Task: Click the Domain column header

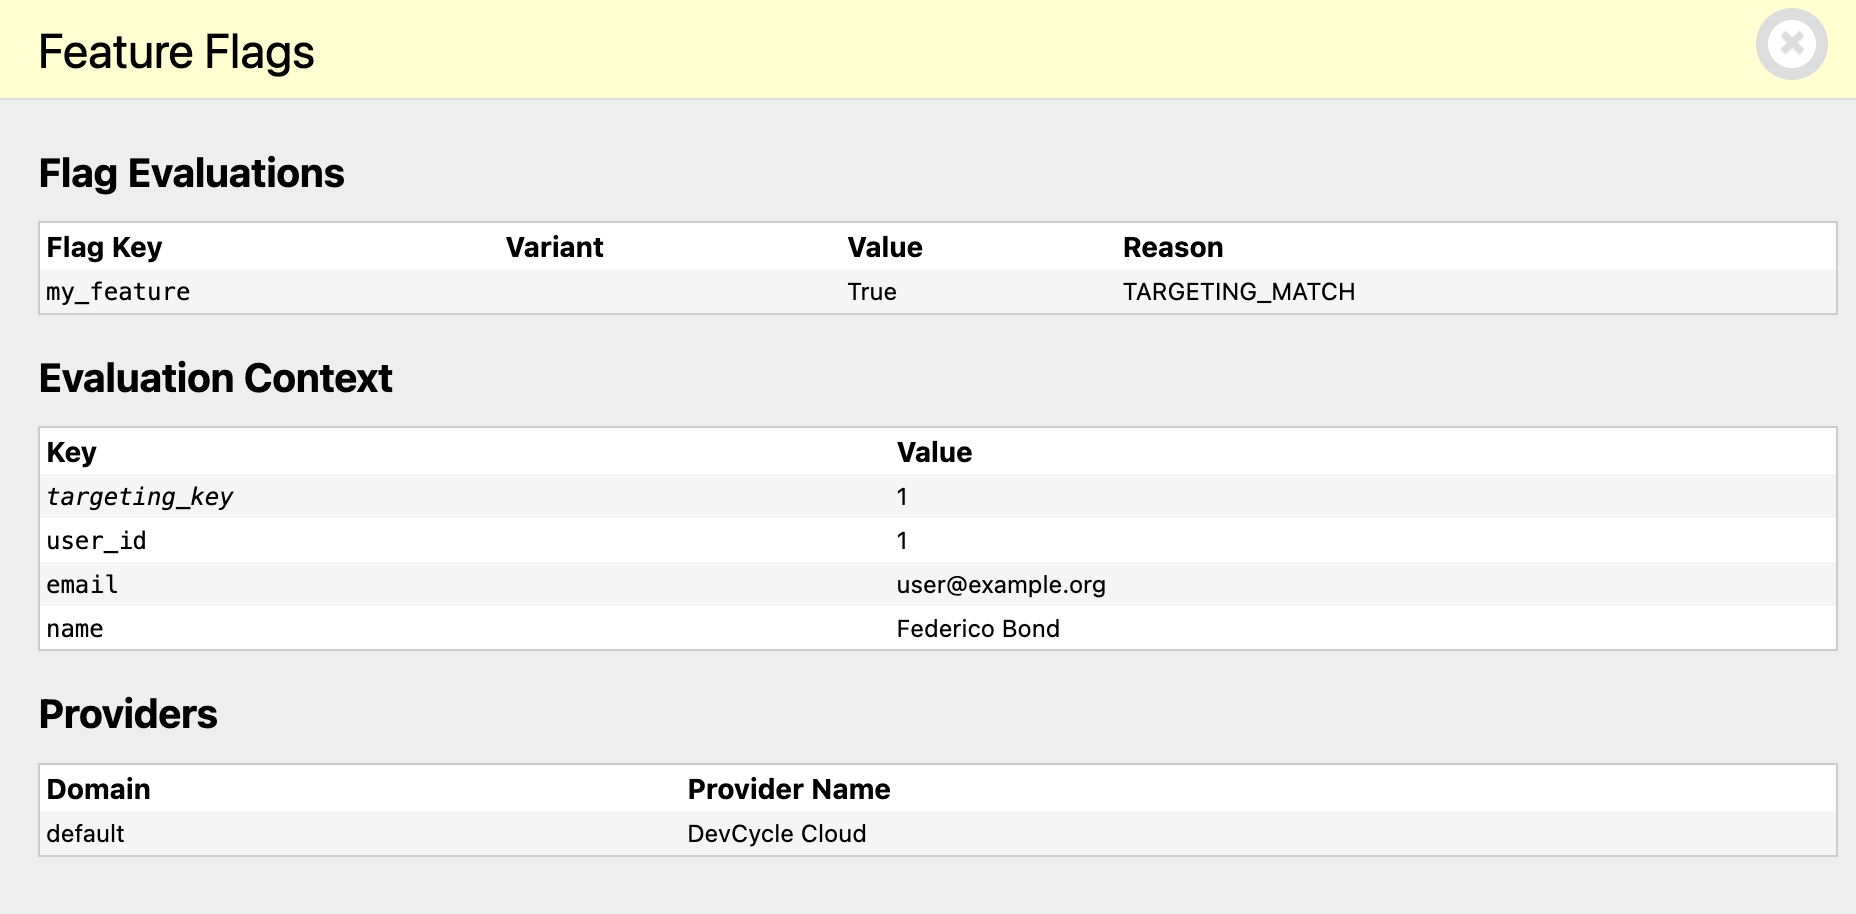Action: pyautogui.click(x=97, y=789)
